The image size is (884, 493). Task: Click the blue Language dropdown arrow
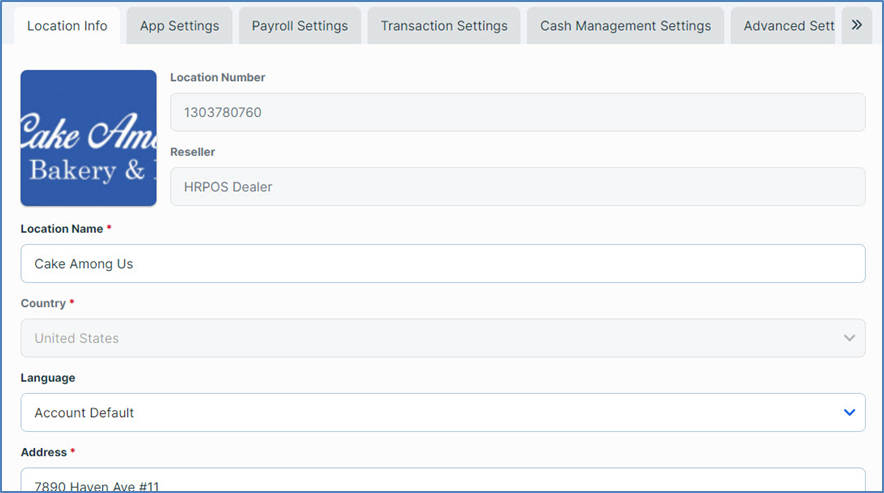(x=849, y=412)
